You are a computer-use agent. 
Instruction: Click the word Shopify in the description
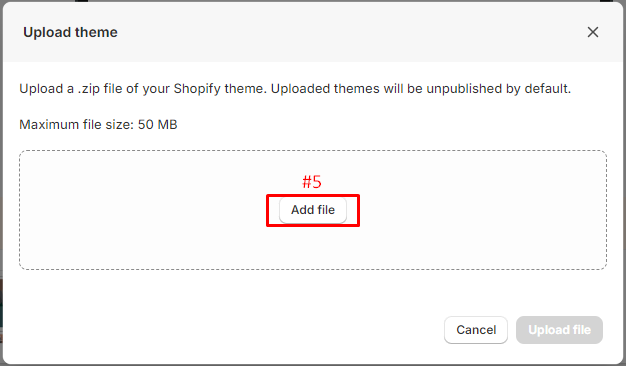[197, 89]
